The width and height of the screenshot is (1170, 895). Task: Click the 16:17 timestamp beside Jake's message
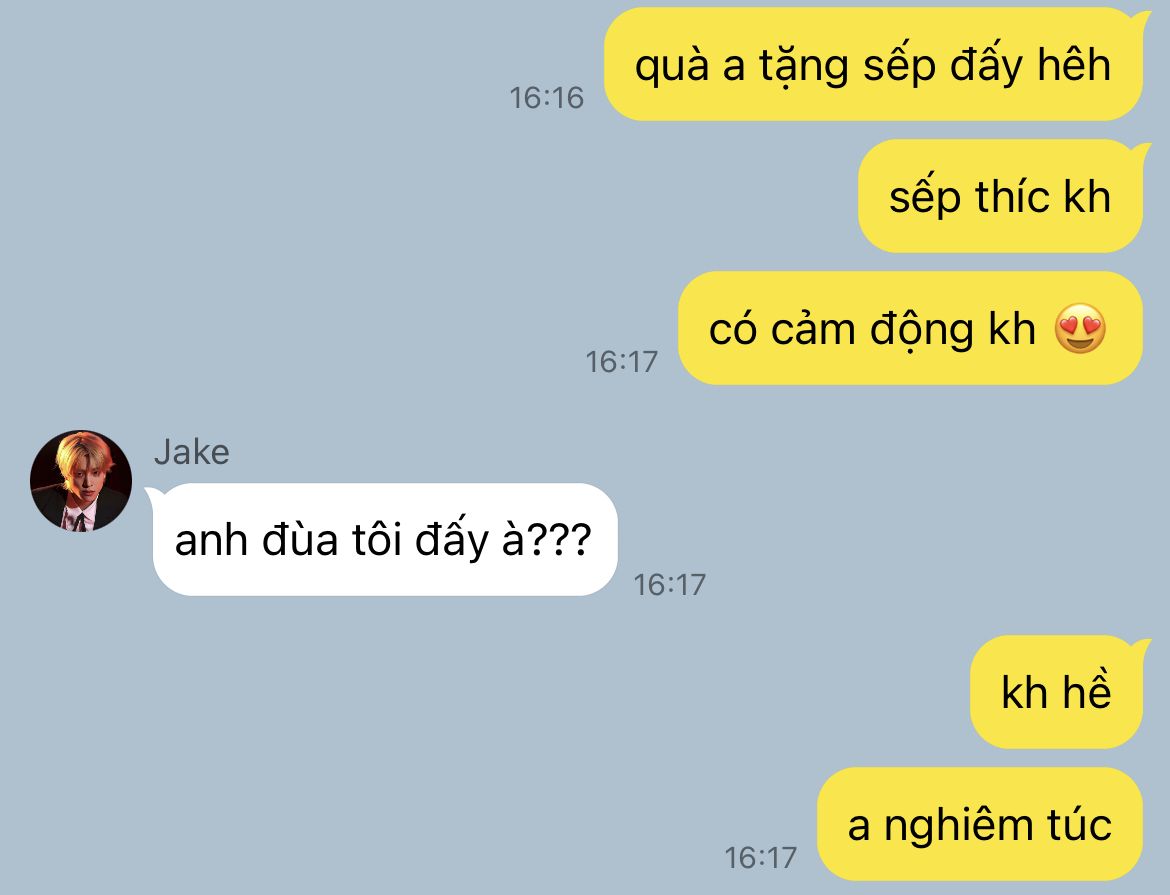point(669,585)
